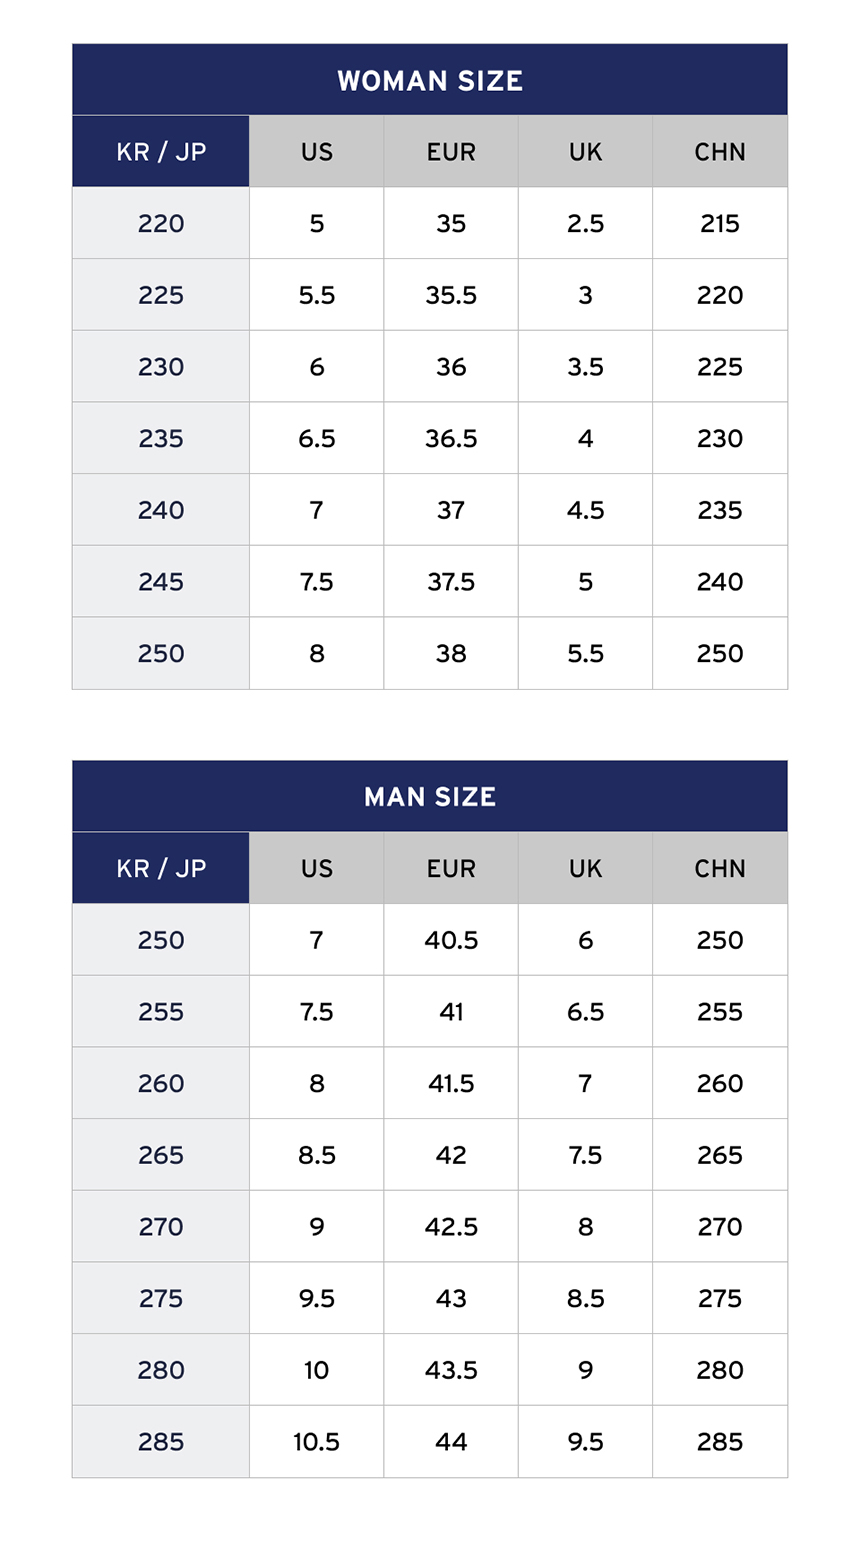Screen dimensions: 860x1549
Task: Select the 285 KR/JP size row
Action: point(161,1441)
